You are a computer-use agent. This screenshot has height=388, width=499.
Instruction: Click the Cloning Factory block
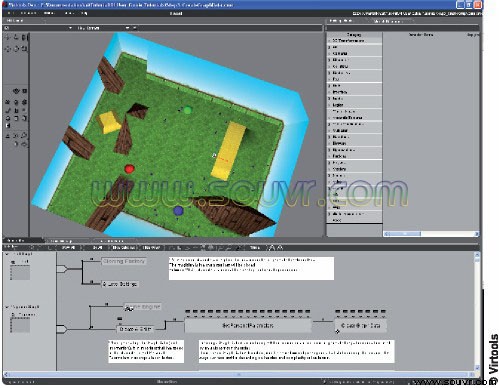pos(124,261)
